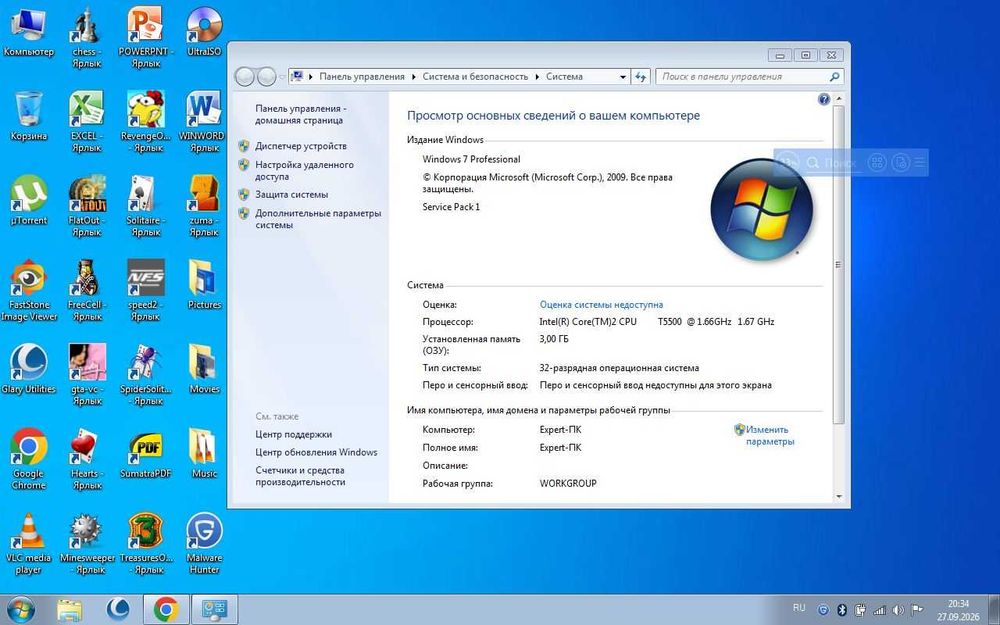The image size is (1000, 625).
Task: Switch to Chrome in the taskbar
Action: (166, 610)
